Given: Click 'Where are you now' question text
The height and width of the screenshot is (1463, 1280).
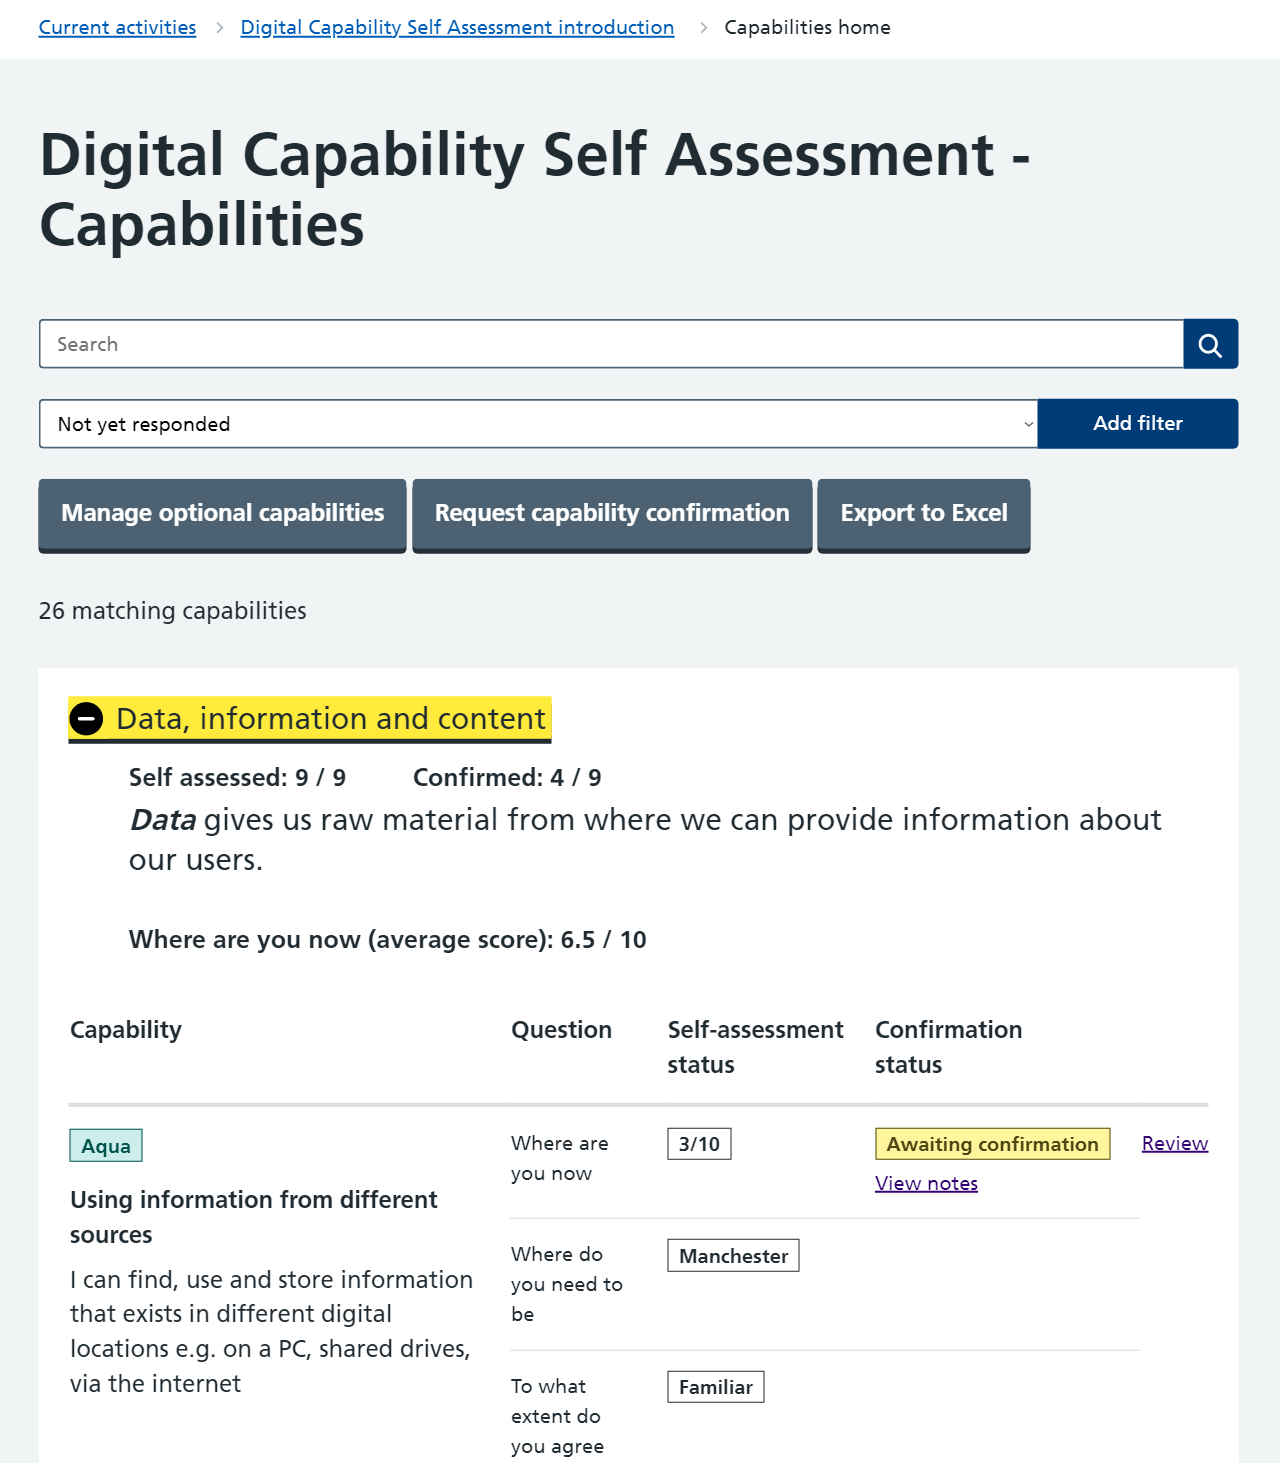Looking at the screenshot, I should pyautogui.click(x=560, y=1158).
